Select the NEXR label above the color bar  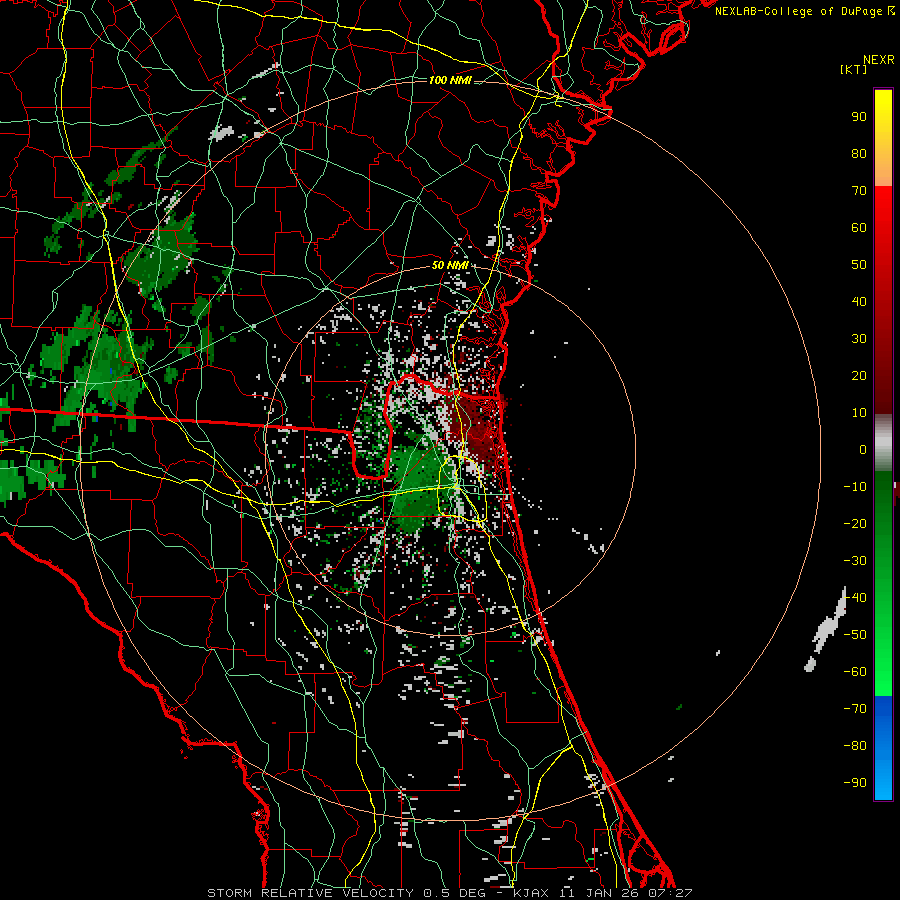(x=879, y=60)
